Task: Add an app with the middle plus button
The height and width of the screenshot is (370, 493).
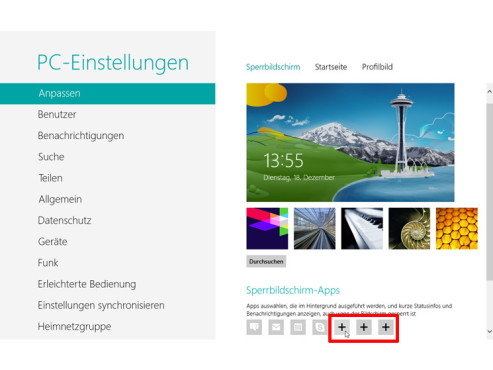Action: coord(364,327)
